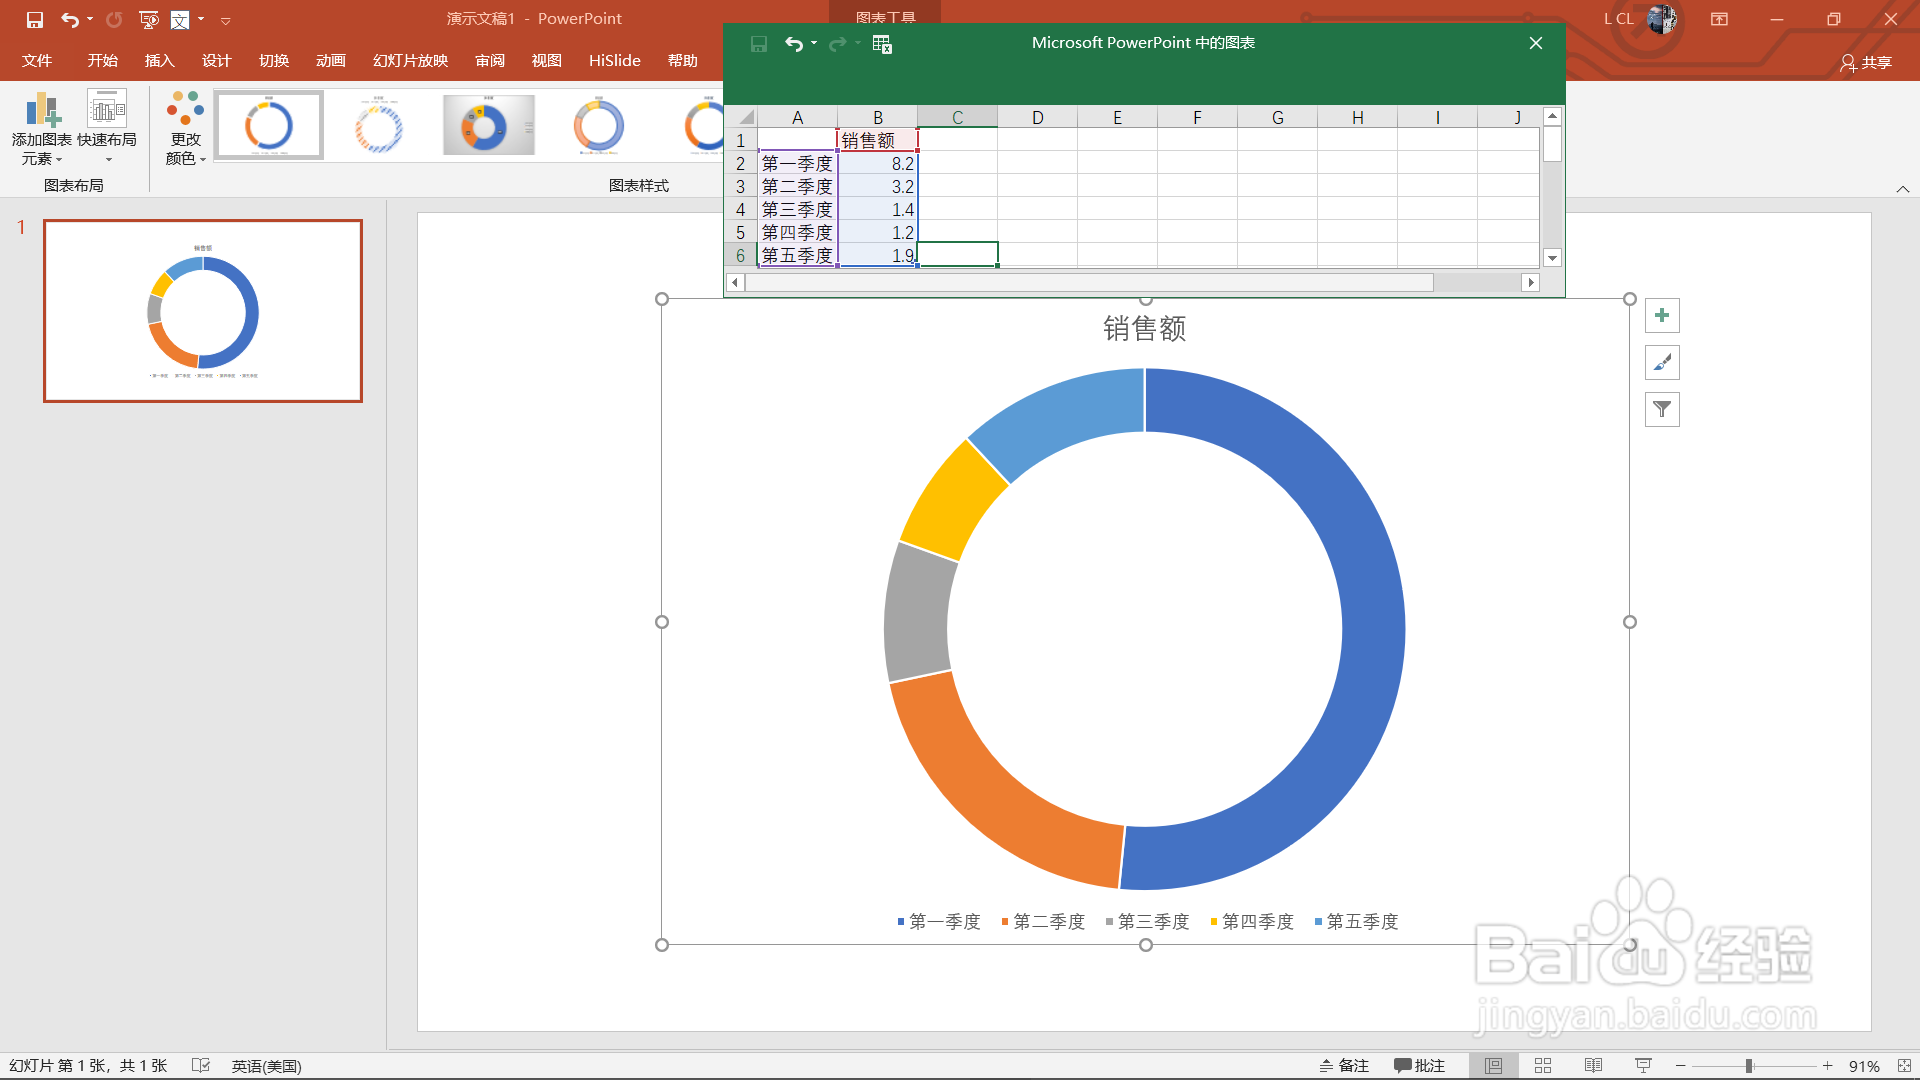Click the Change Colors palette icon

[185, 108]
